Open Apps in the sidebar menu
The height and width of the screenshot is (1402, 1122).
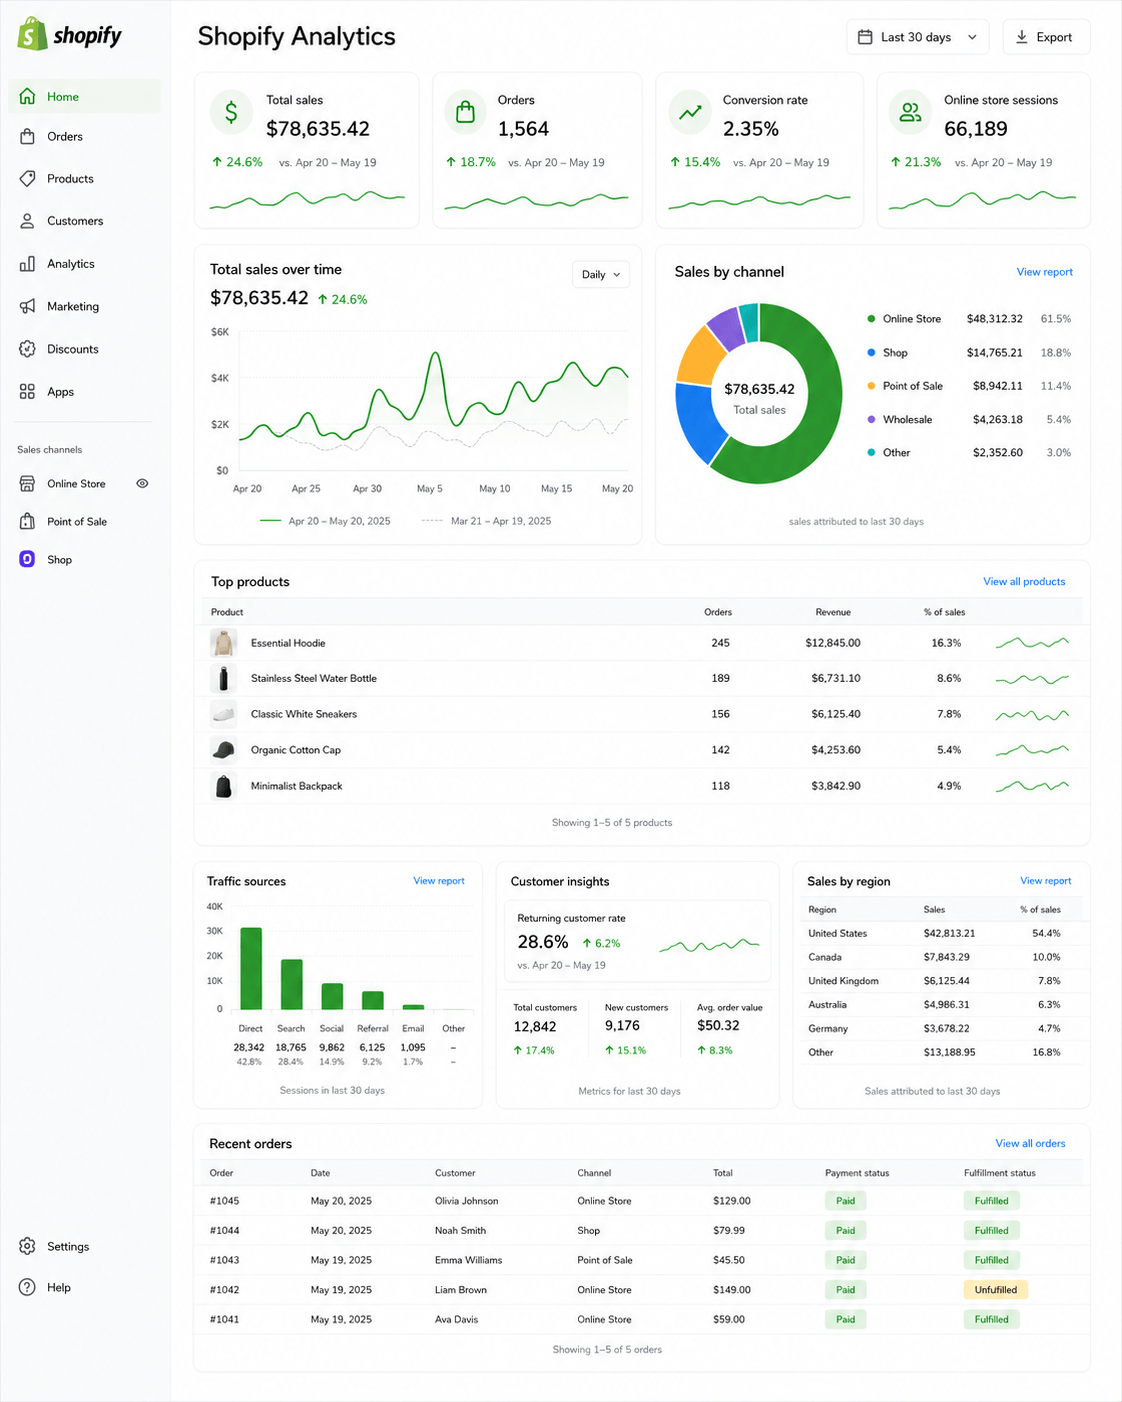[84, 392]
